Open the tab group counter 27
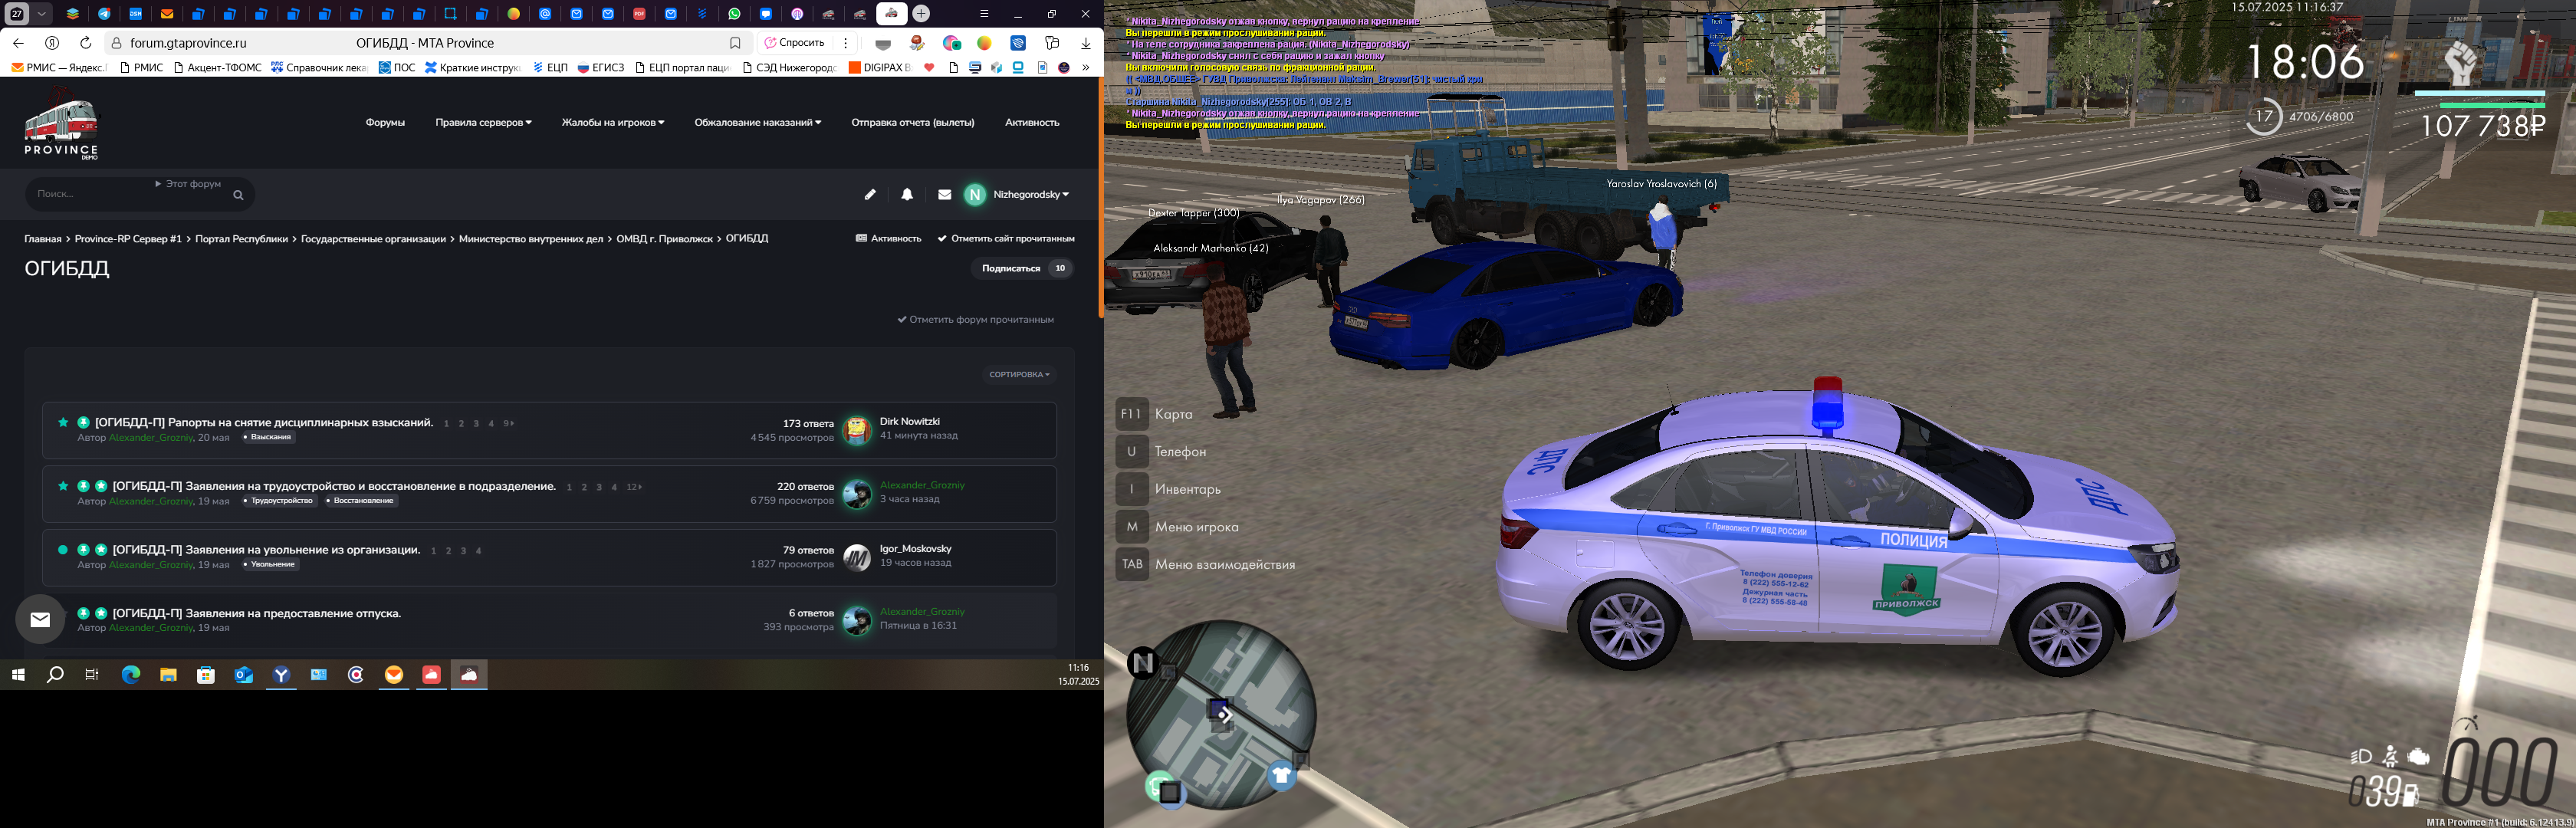The width and height of the screenshot is (2576, 828). click(17, 14)
